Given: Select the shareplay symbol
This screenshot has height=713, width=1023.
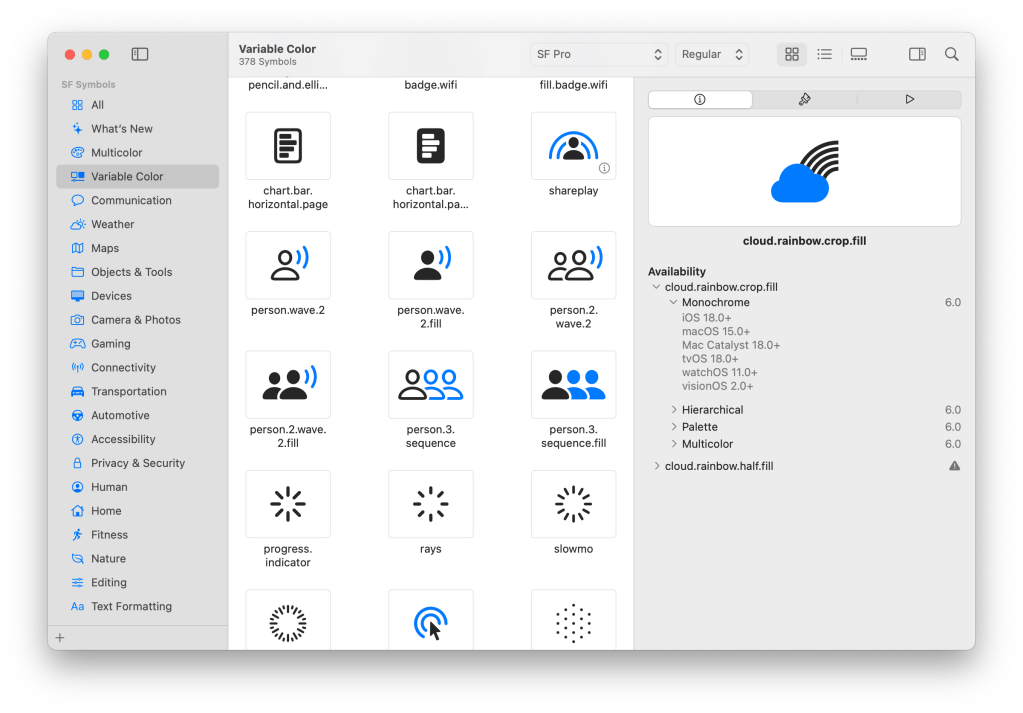Looking at the screenshot, I should coord(573,147).
